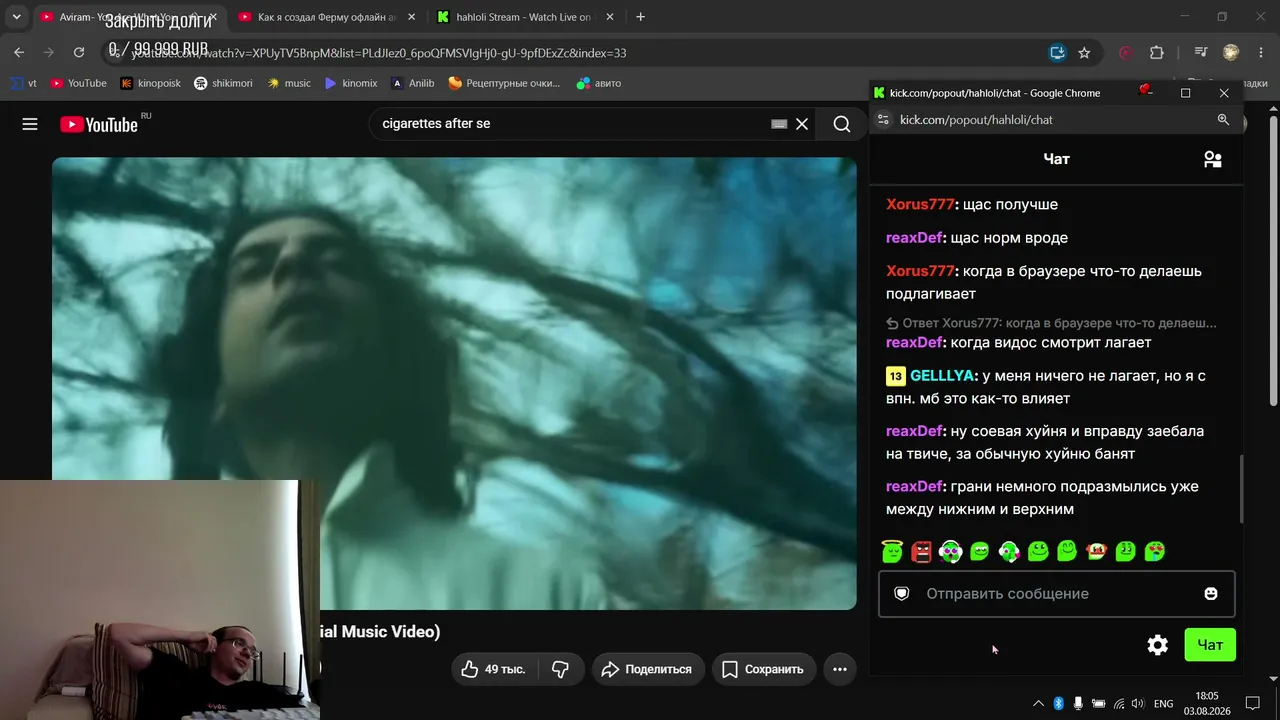
Task: Jump to the Ответ Xorus777 reply reference
Action: [x=1051, y=323]
